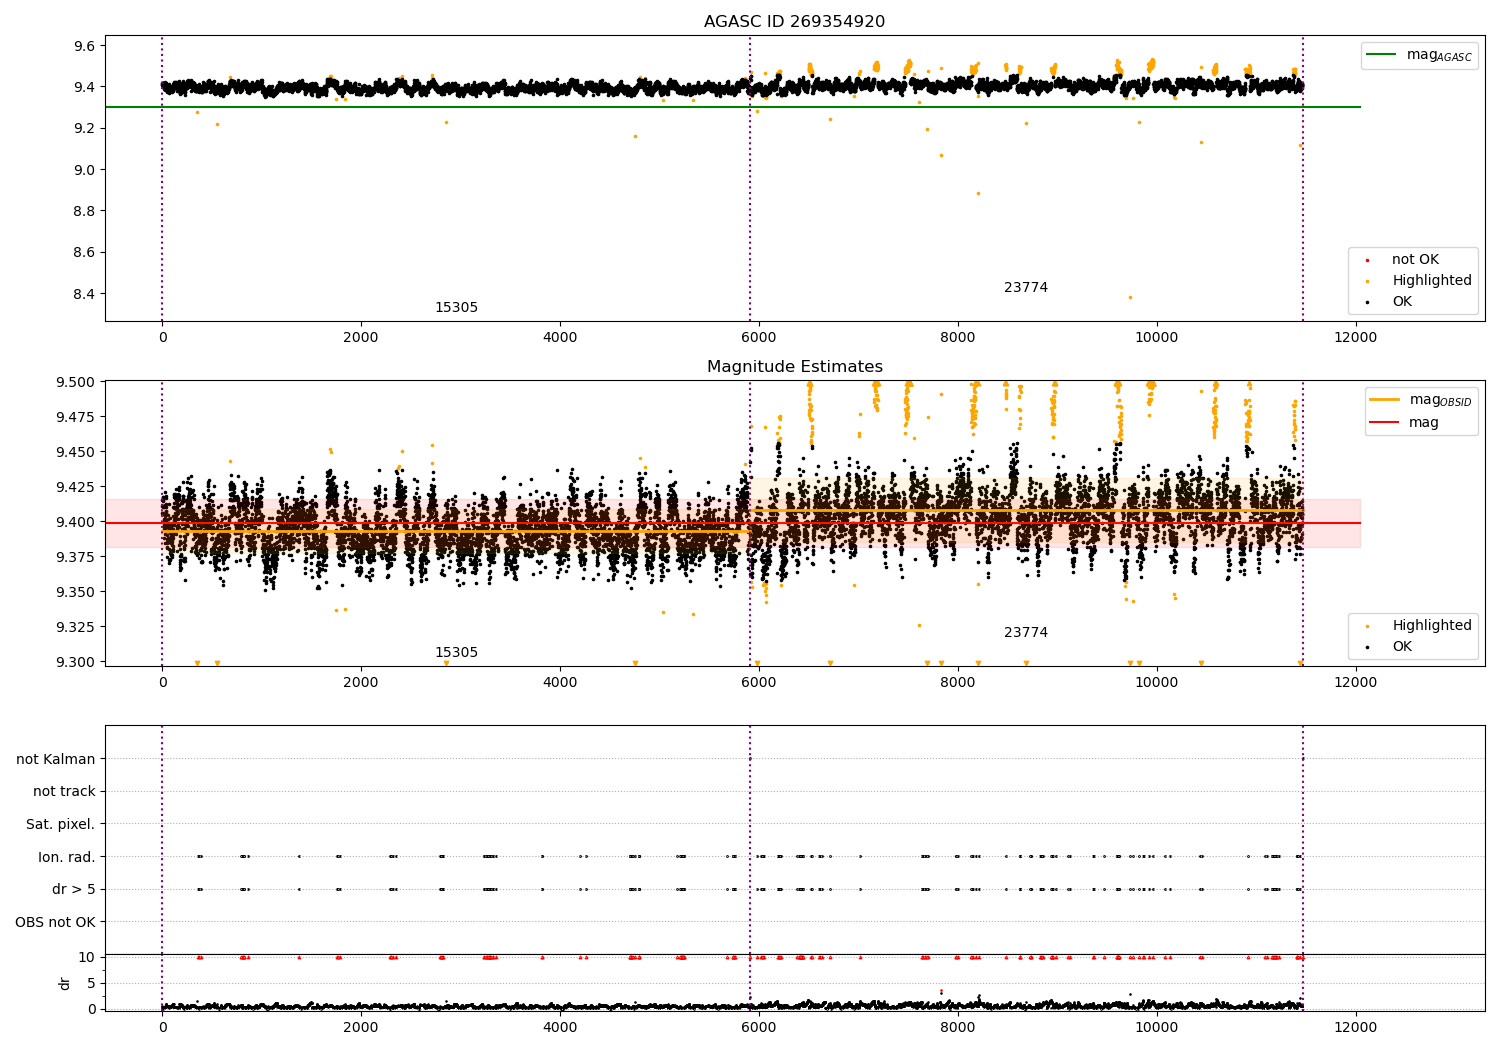Screen dimensions: 1500x1050
Task: Click the 8.6 y-axis tick in top plot
Action: point(84,253)
